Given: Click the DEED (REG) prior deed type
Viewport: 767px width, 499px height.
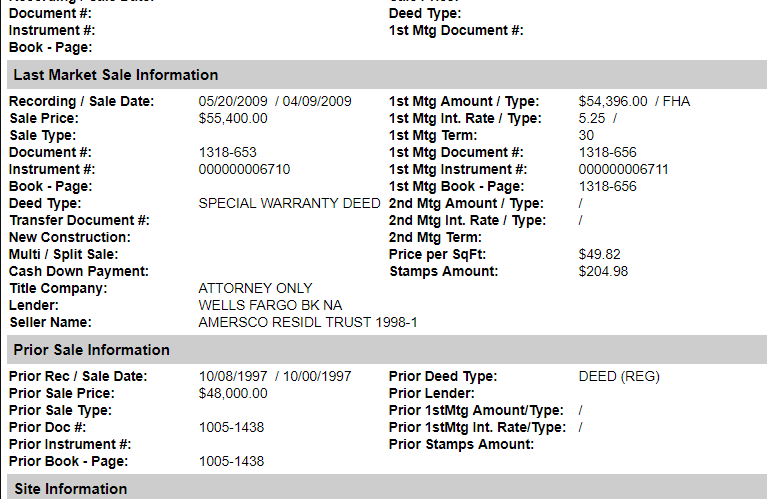Looking at the screenshot, I should point(619,376).
